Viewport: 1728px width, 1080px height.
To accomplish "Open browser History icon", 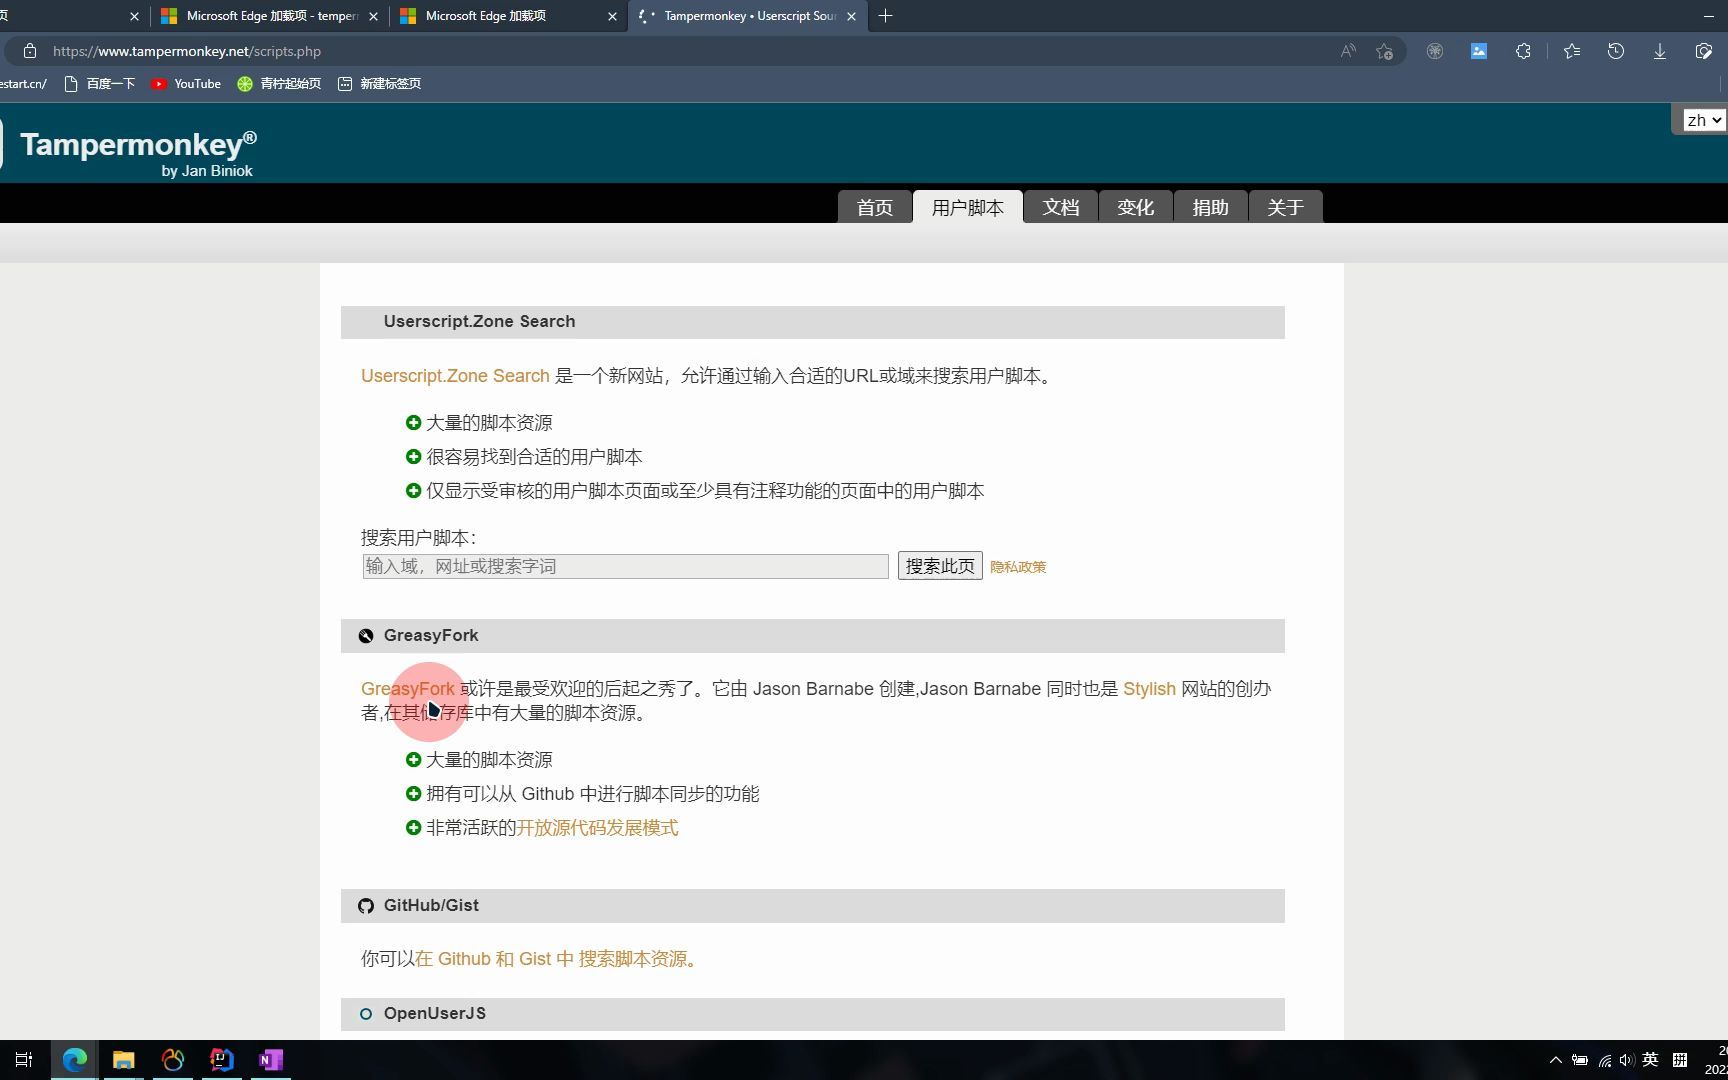I will pos(1616,51).
